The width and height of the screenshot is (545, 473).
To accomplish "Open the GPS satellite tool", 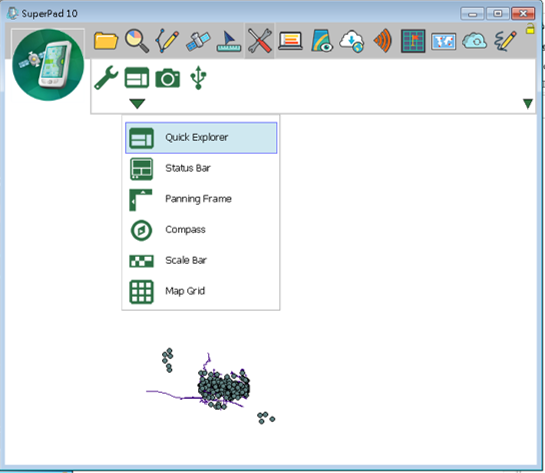I will coord(198,41).
